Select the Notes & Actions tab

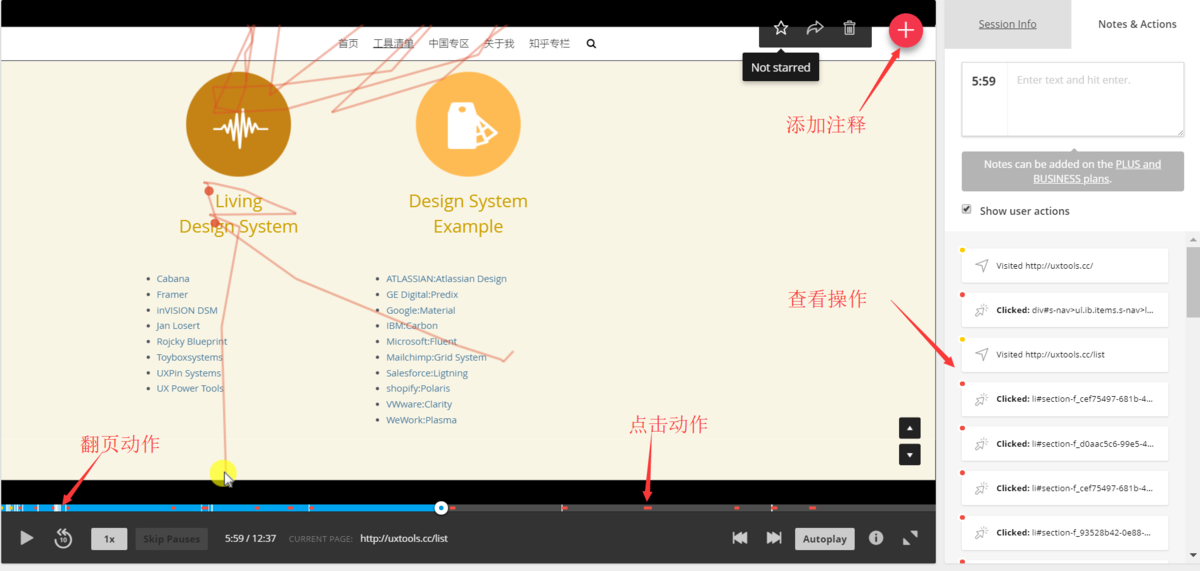1137,24
